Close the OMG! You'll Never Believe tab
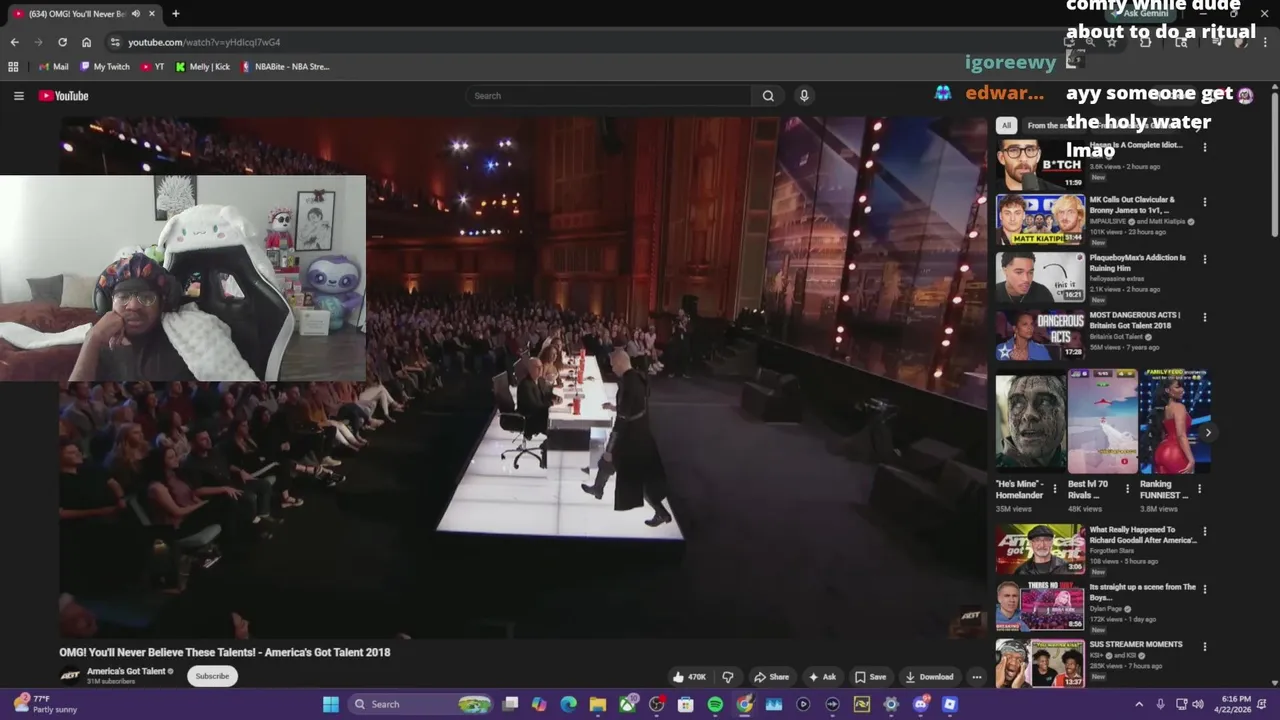This screenshot has width=1280, height=720. (x=153, y=14)
